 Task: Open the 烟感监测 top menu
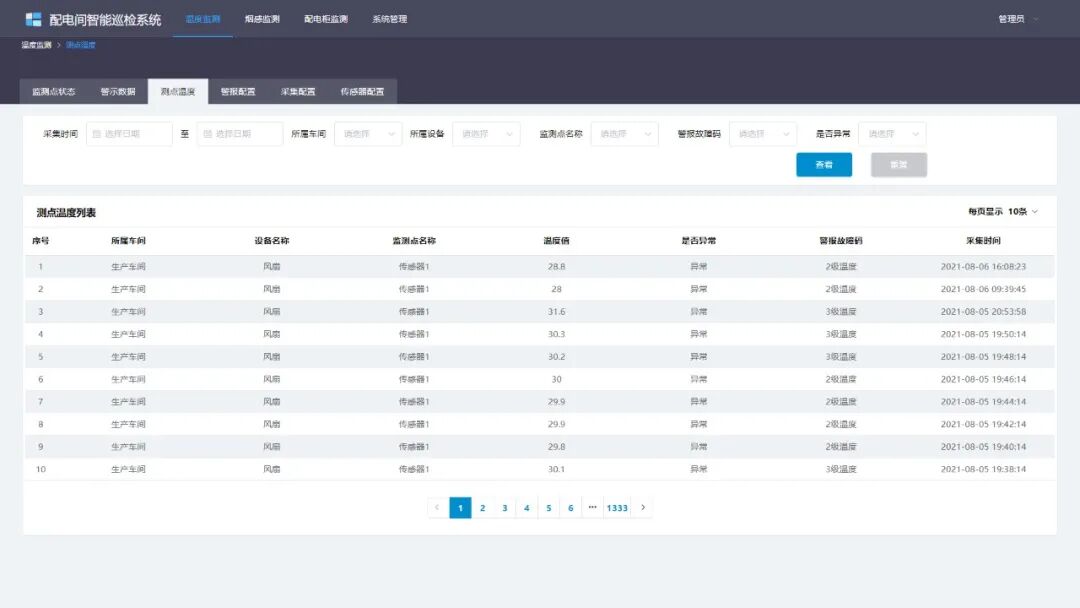pos(262,19)
